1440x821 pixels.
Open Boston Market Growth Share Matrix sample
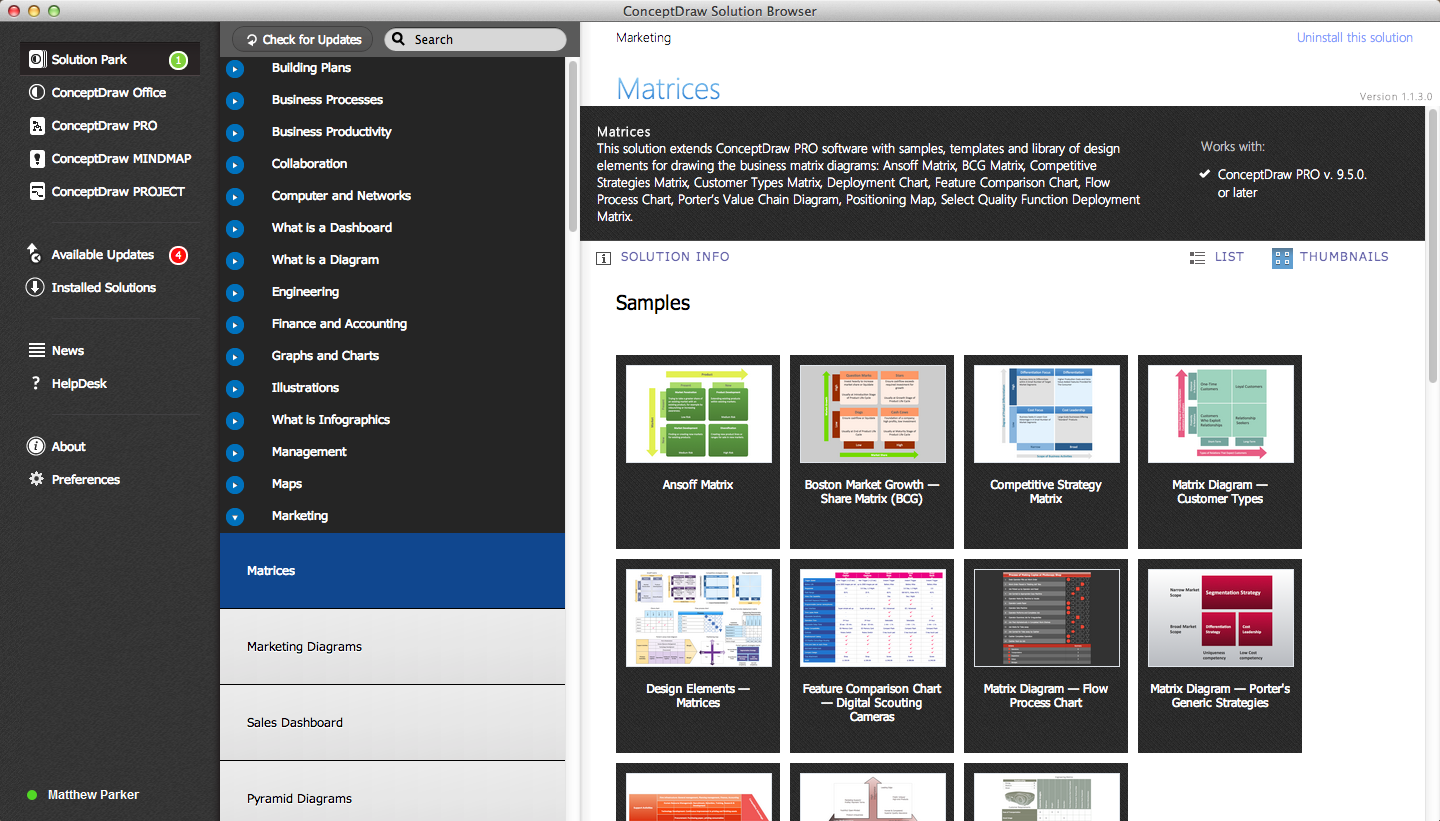pos(872,452)
